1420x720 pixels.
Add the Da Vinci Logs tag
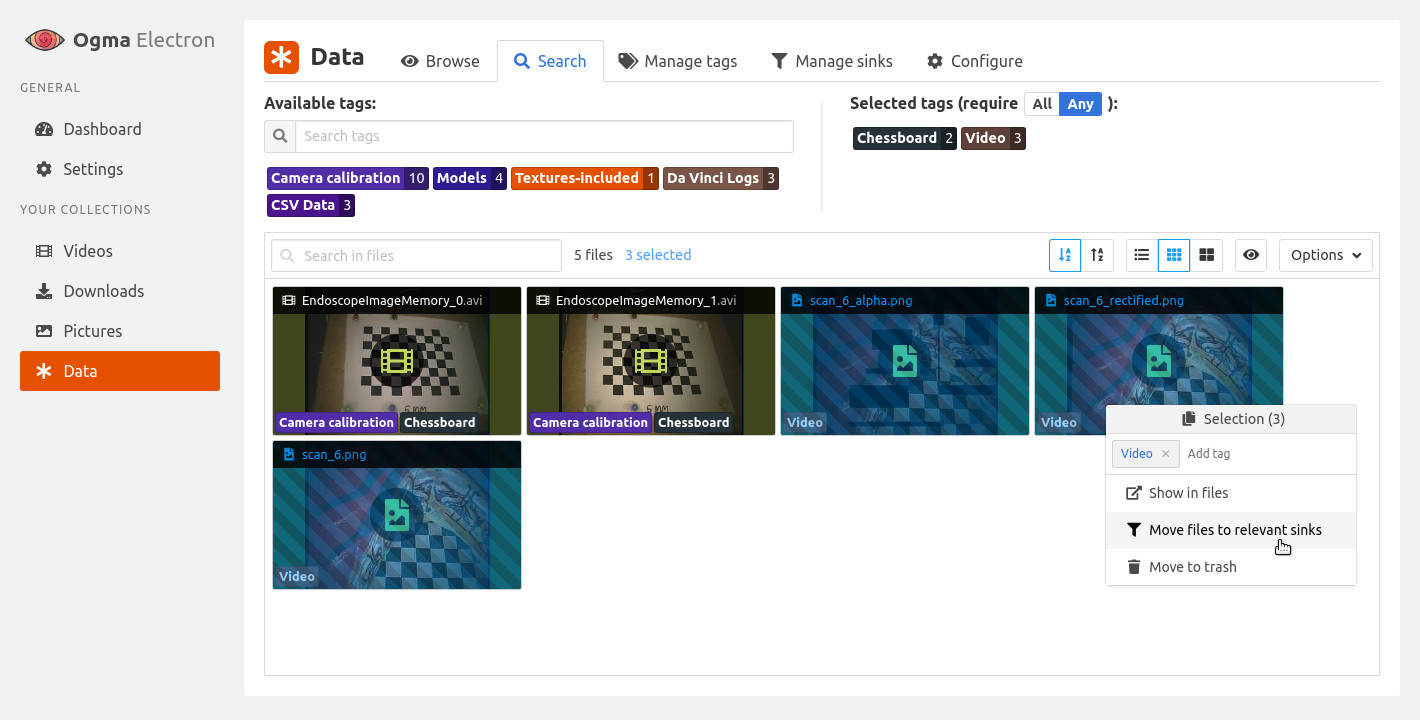[721, 178]
